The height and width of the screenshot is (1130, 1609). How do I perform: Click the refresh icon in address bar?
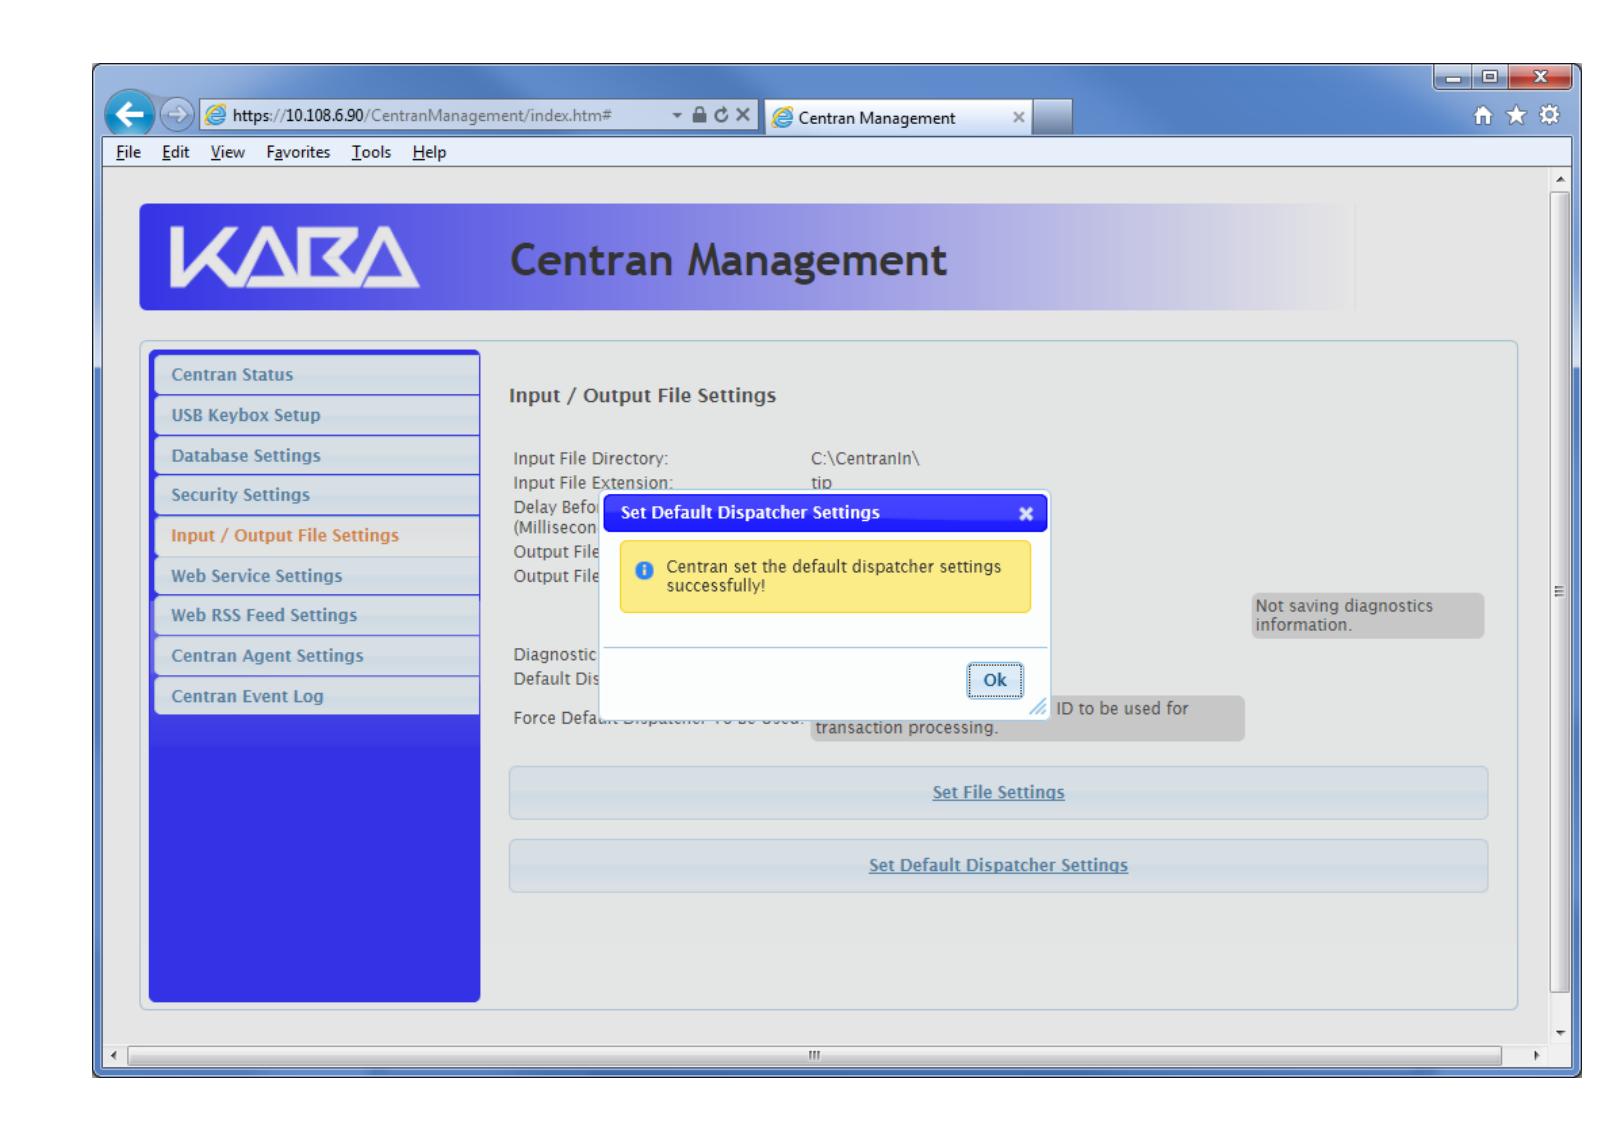(721, 115)
